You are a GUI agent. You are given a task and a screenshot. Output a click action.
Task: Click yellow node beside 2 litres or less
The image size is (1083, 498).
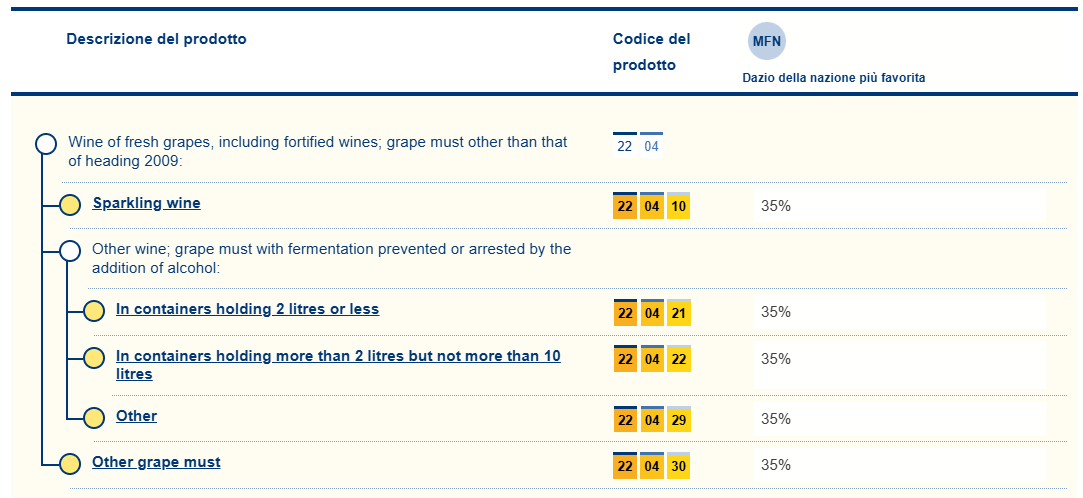[x=94, y=312]
